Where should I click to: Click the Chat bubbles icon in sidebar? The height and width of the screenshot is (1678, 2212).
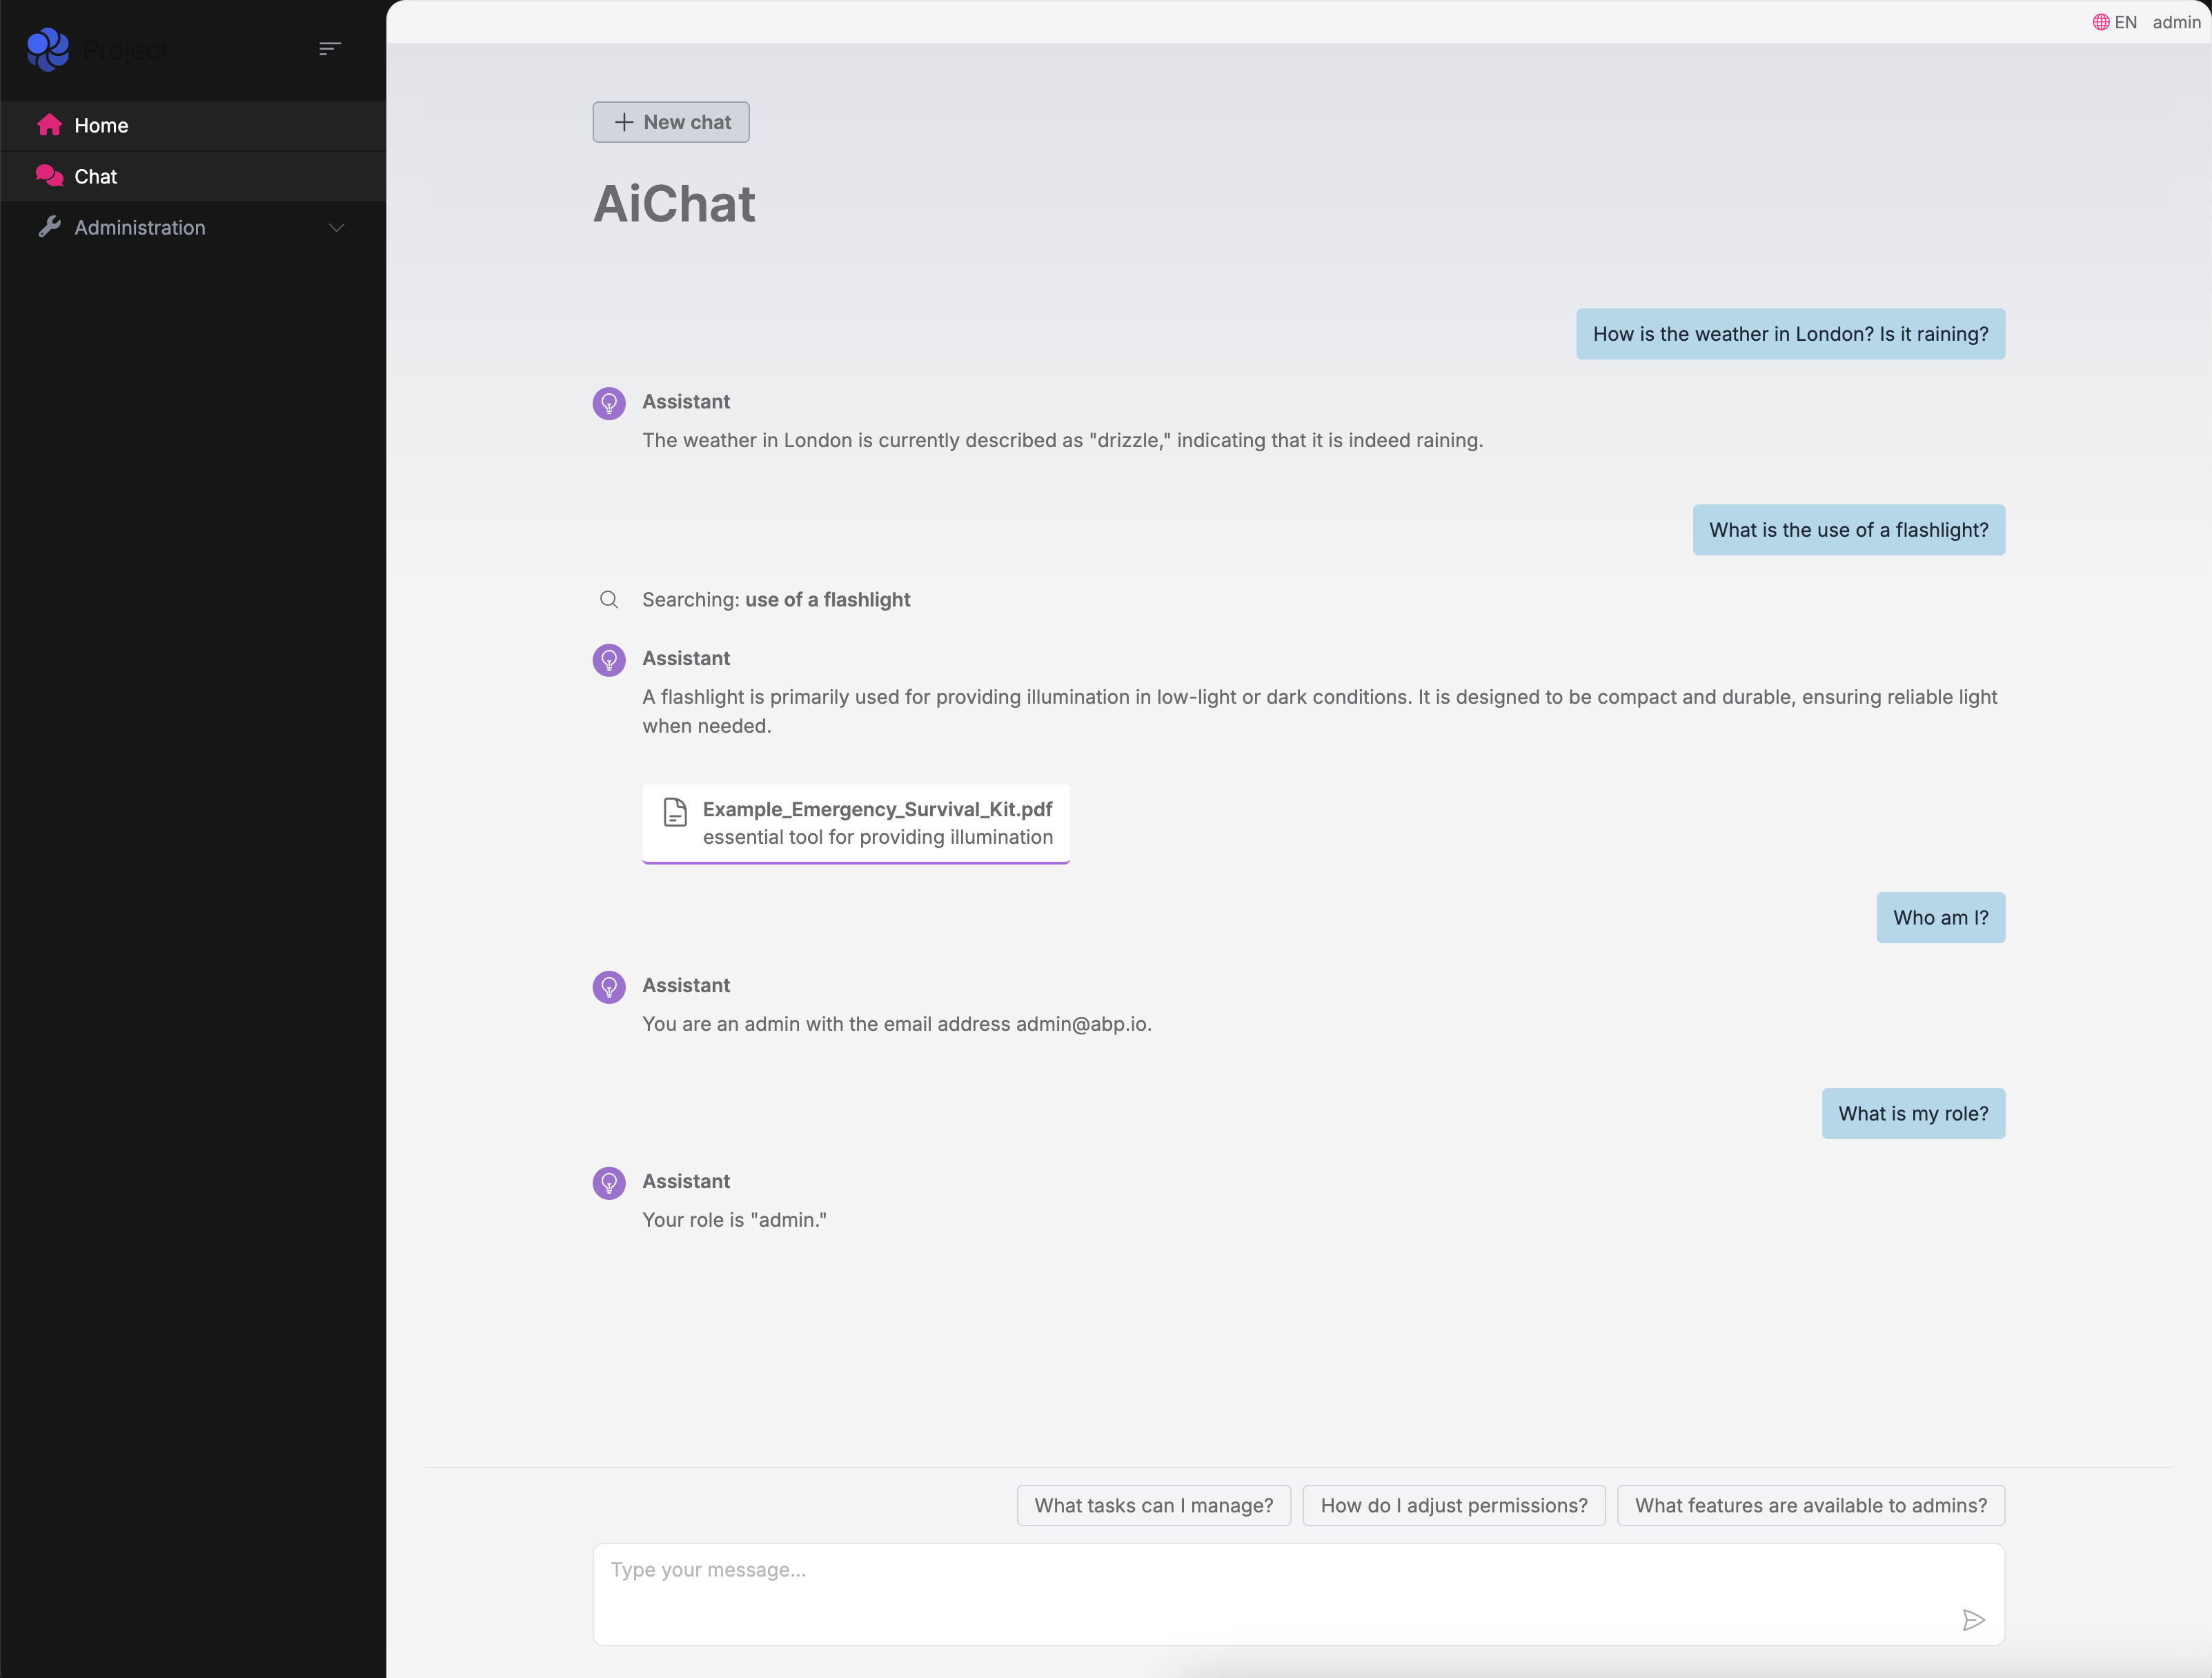click(x=49, y=176)
